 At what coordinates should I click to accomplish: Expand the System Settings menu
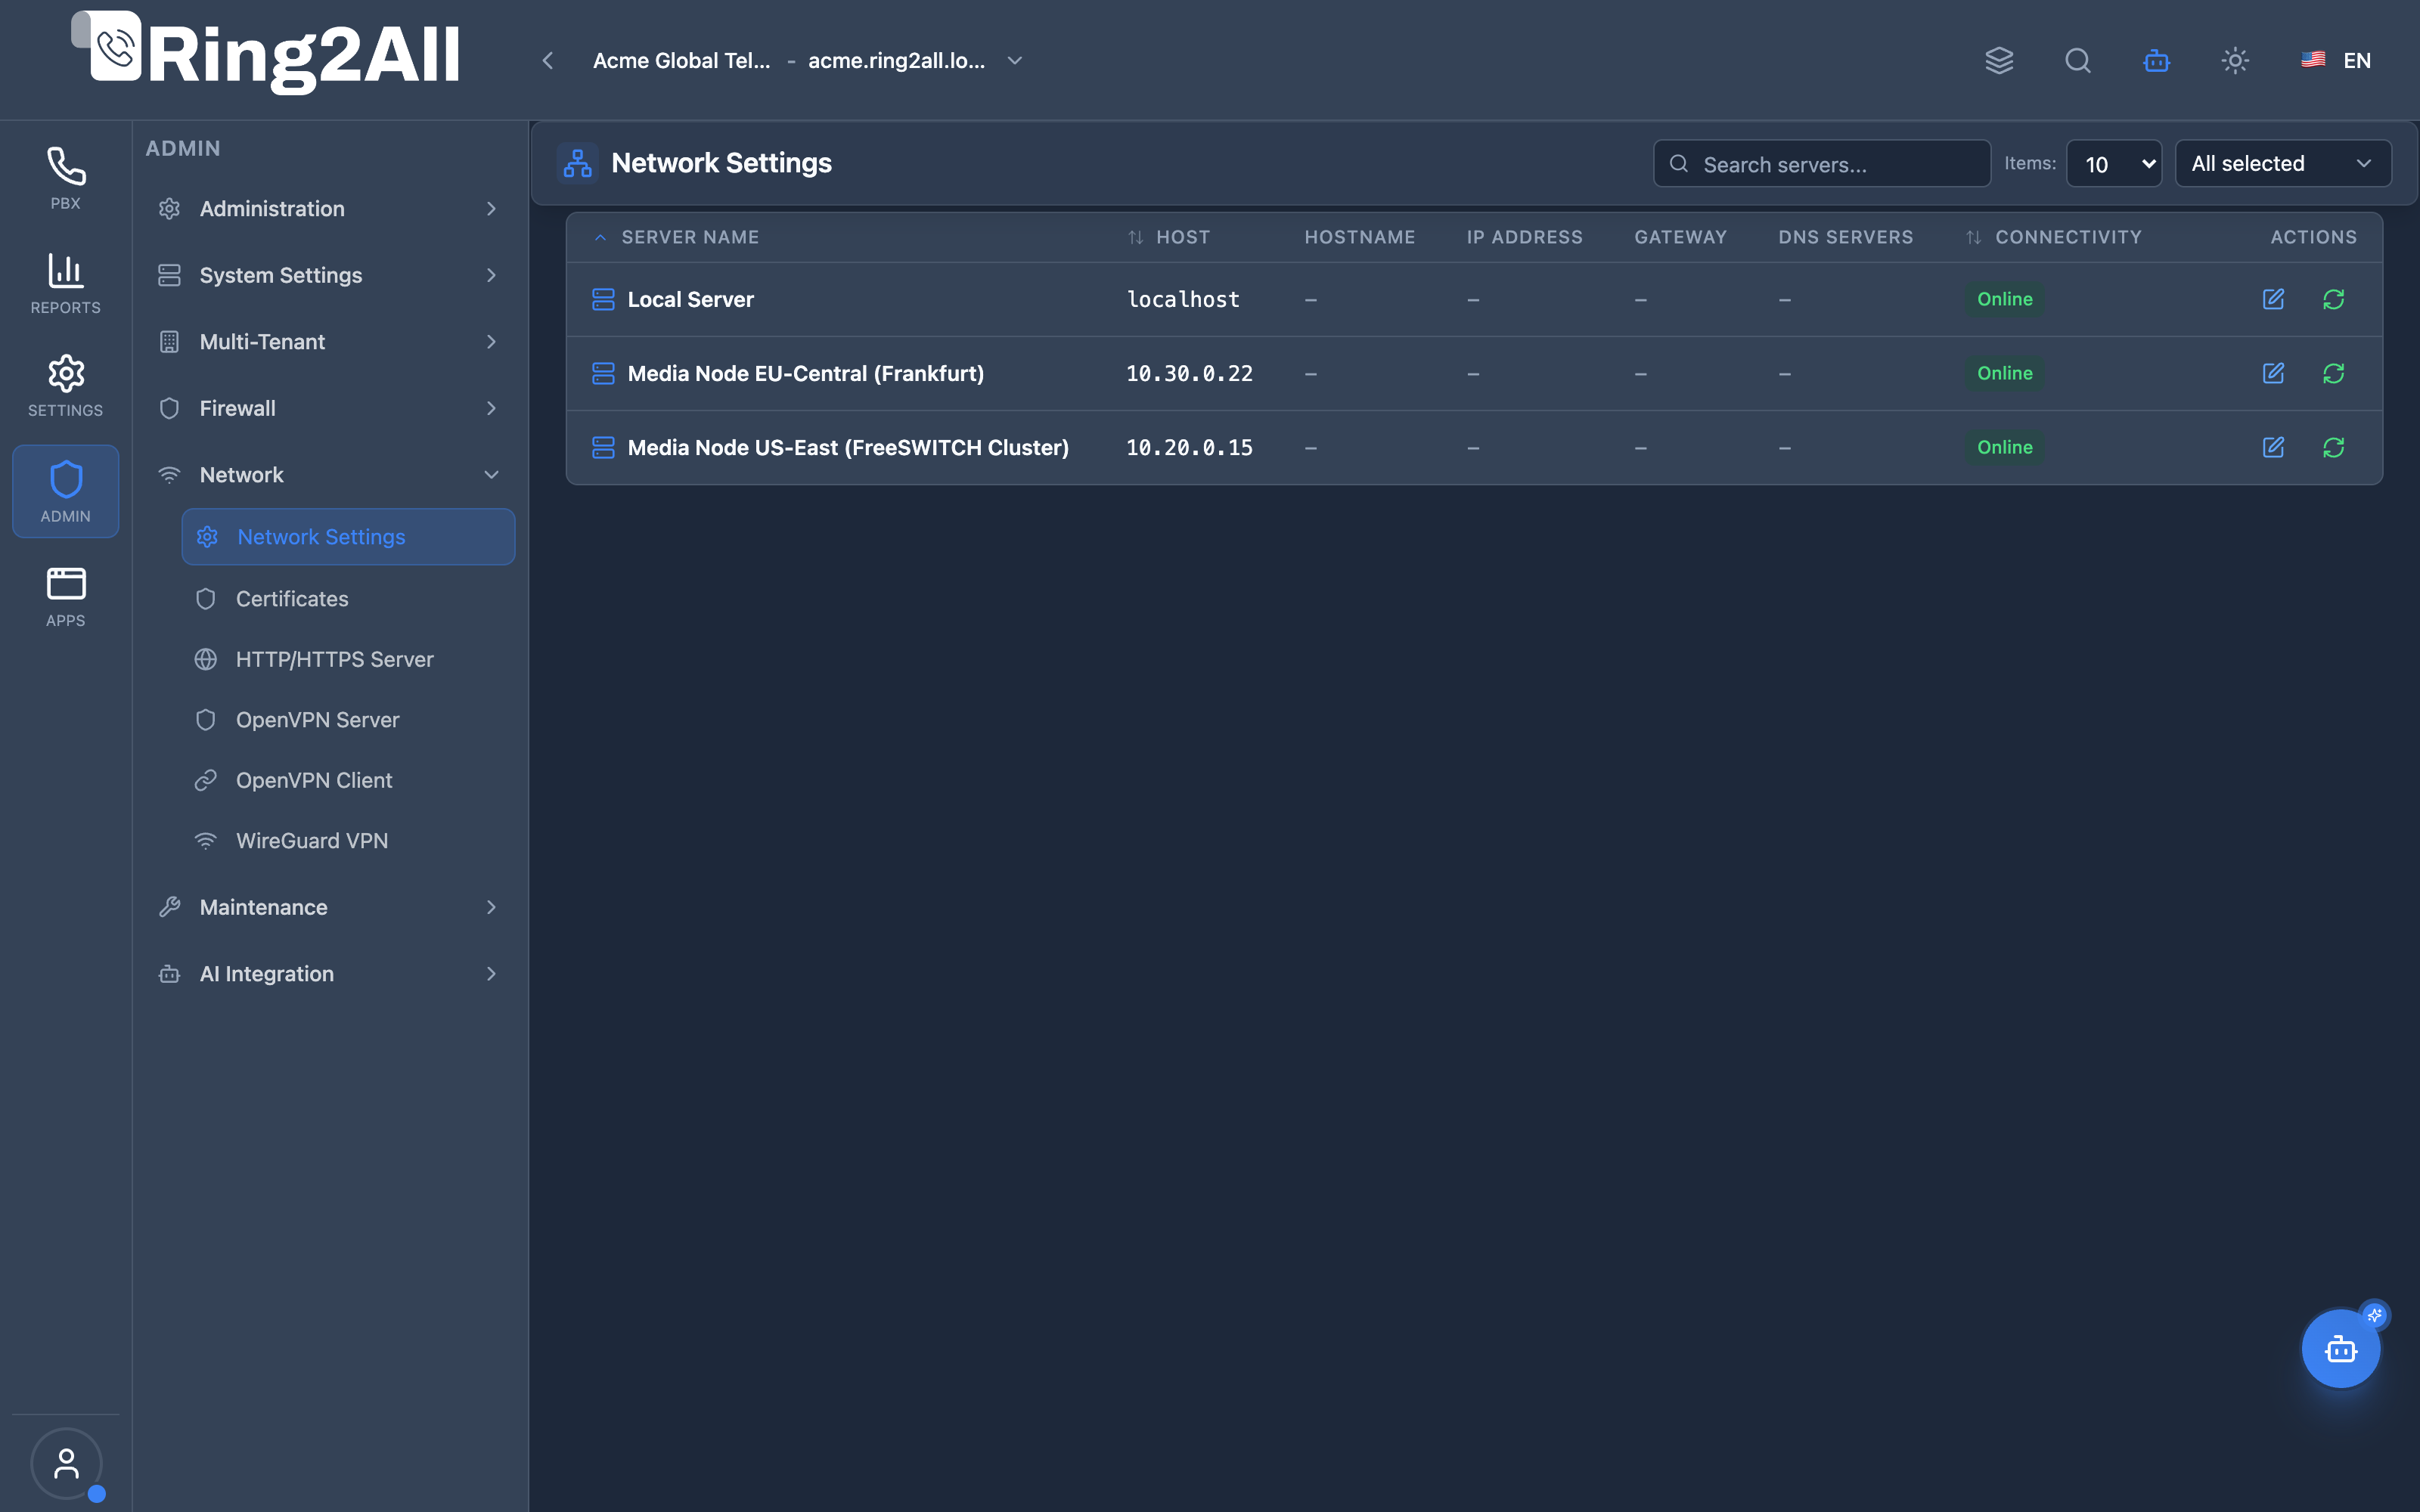[328, 275]
